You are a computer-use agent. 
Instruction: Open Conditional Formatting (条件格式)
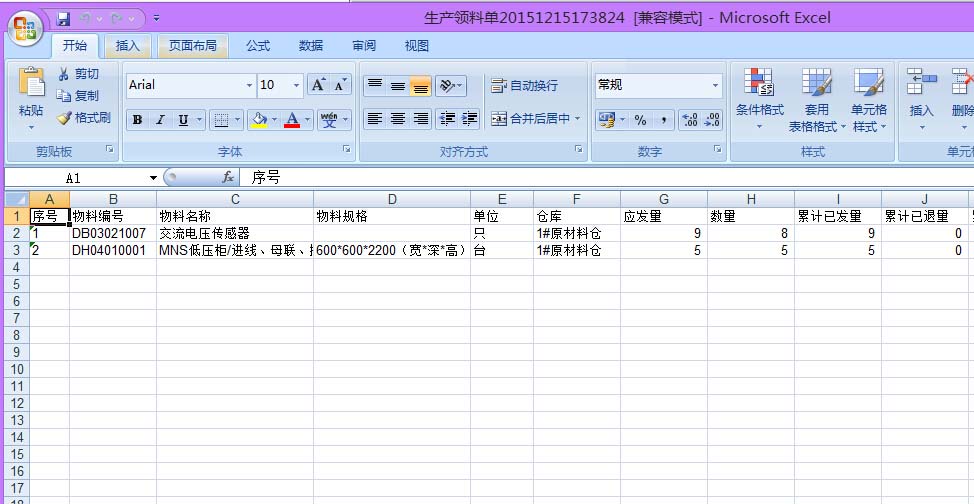(x=760, y=100)
